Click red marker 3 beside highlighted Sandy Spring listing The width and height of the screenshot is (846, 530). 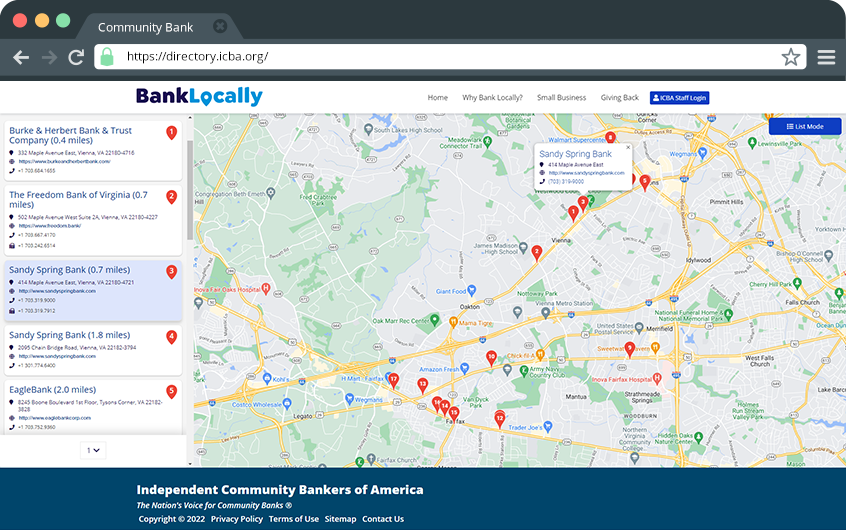172,271
